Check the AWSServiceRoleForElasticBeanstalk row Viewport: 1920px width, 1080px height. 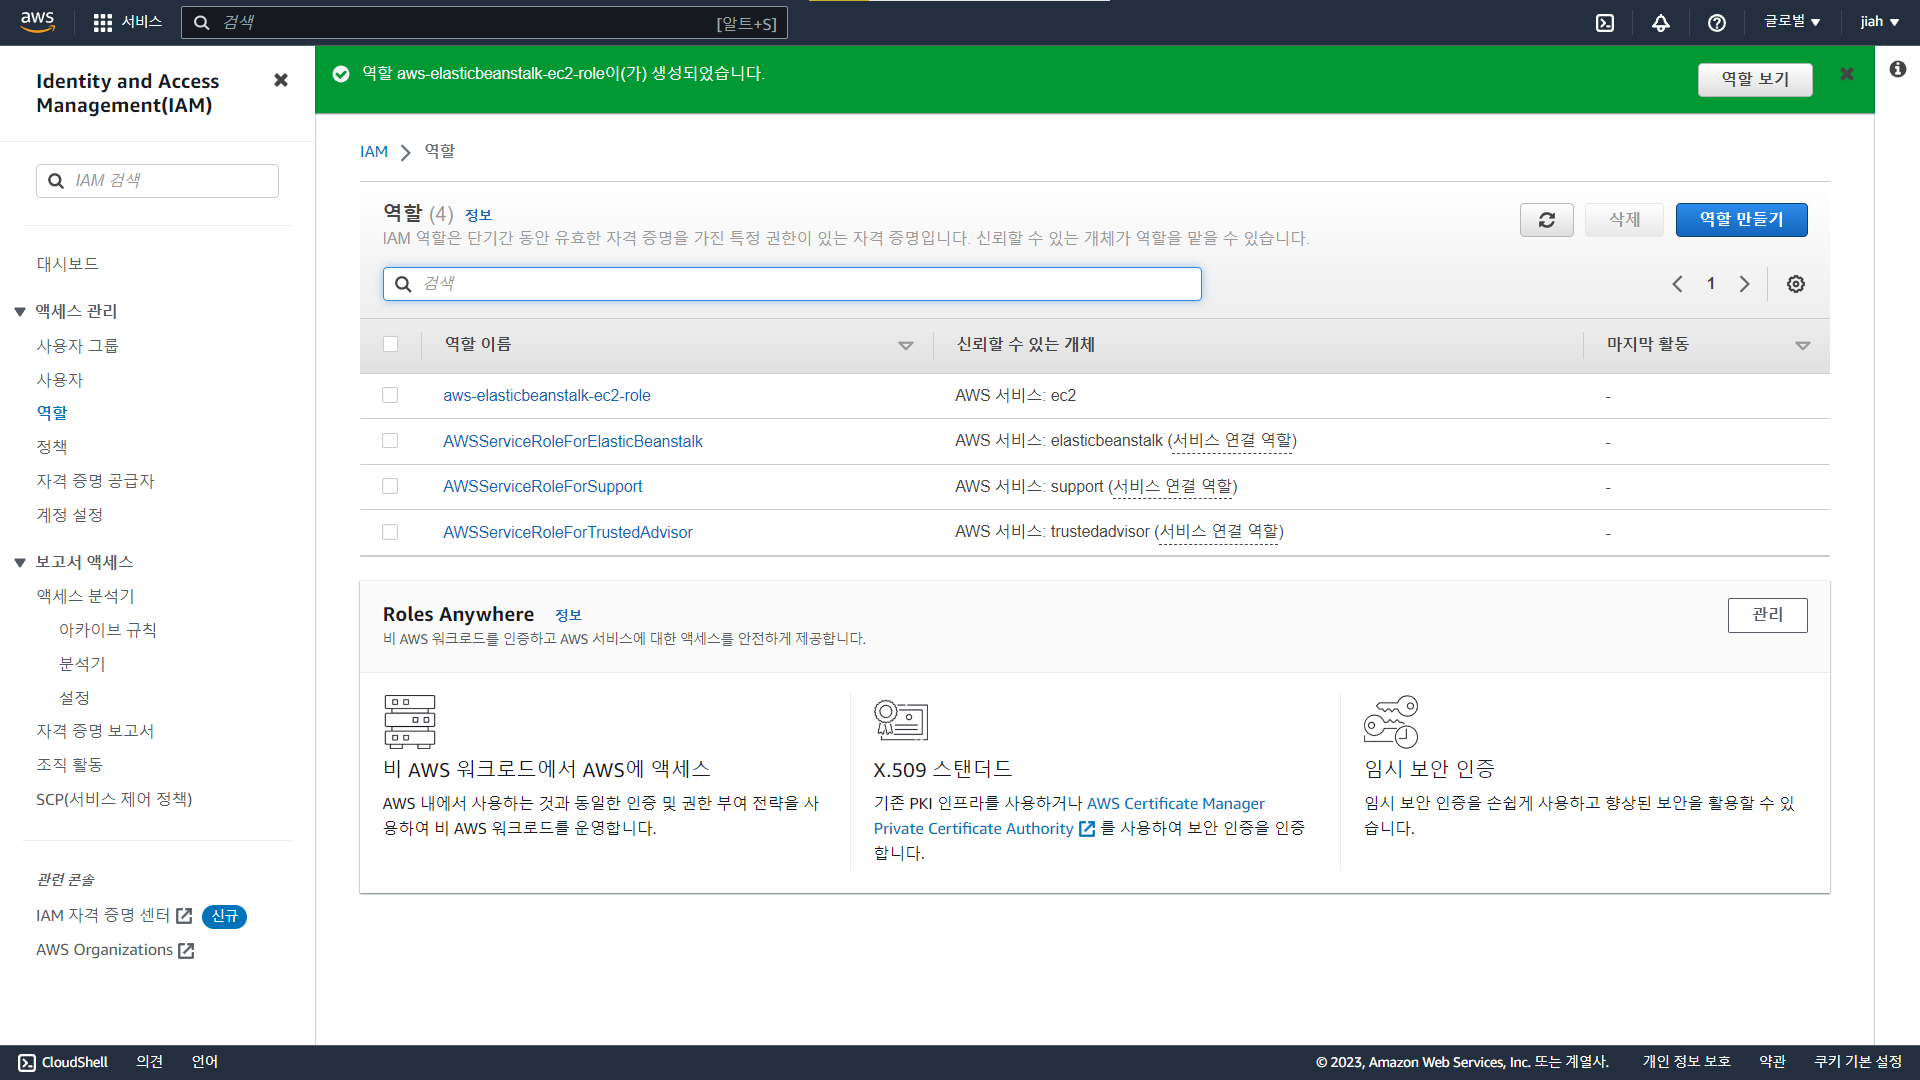click(x=390, y=441)
